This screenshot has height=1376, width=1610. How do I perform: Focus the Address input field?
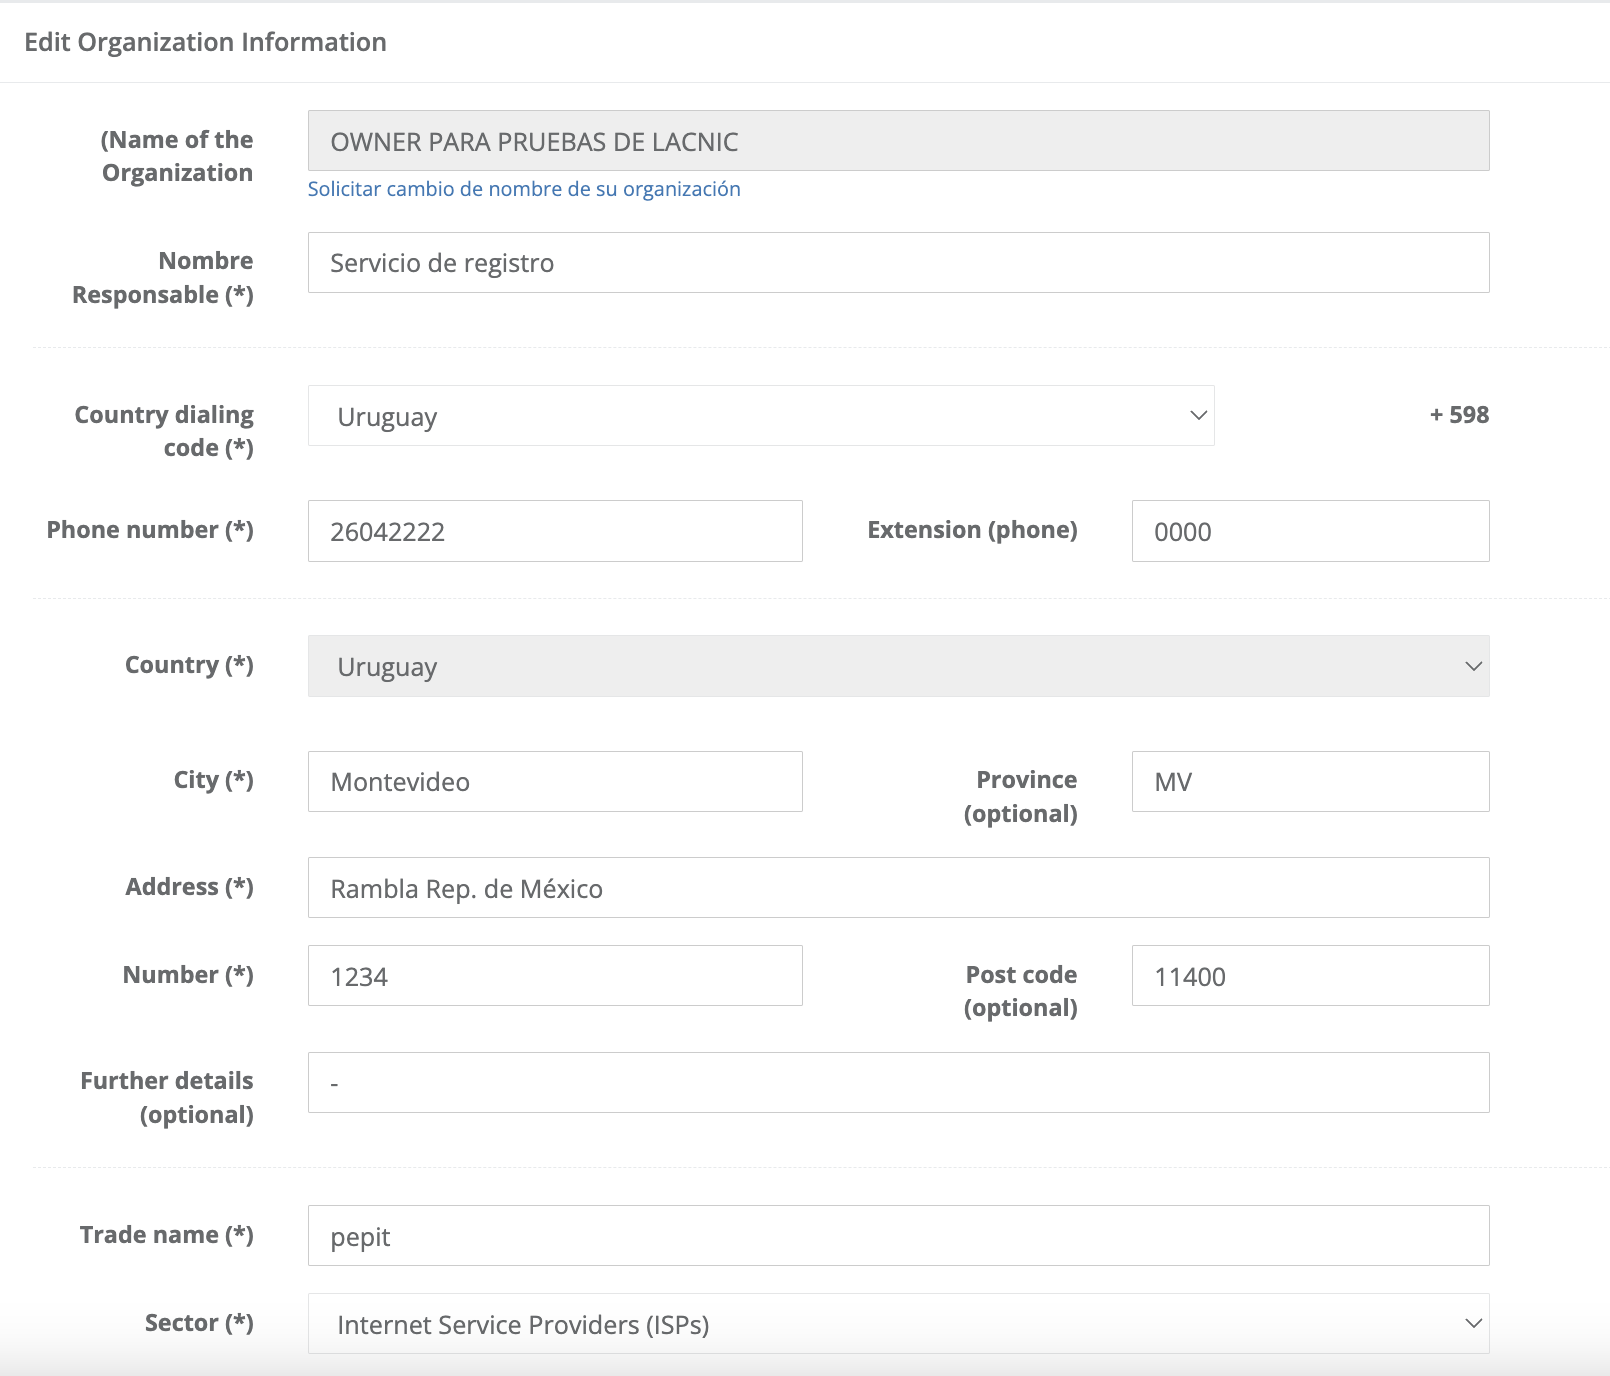tap(897, 888)
